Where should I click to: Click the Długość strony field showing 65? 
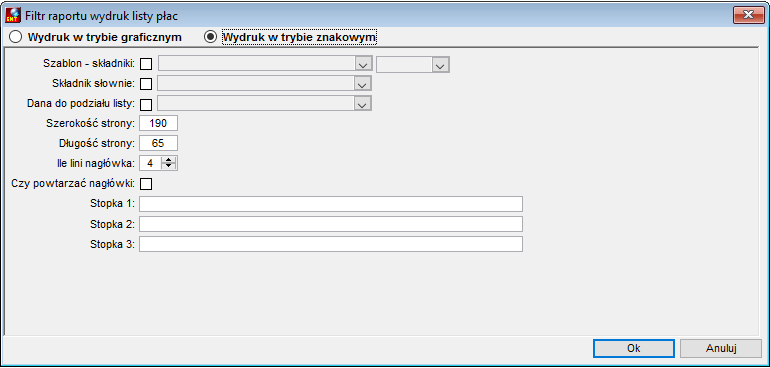[158, 143]
